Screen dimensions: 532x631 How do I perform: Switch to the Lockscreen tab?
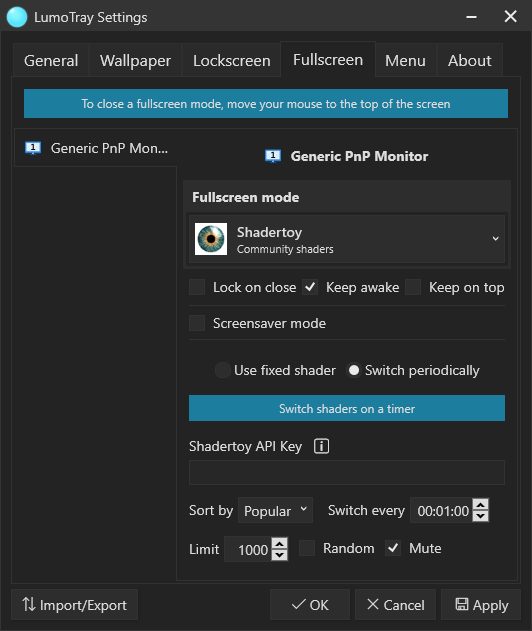[231, 61]
